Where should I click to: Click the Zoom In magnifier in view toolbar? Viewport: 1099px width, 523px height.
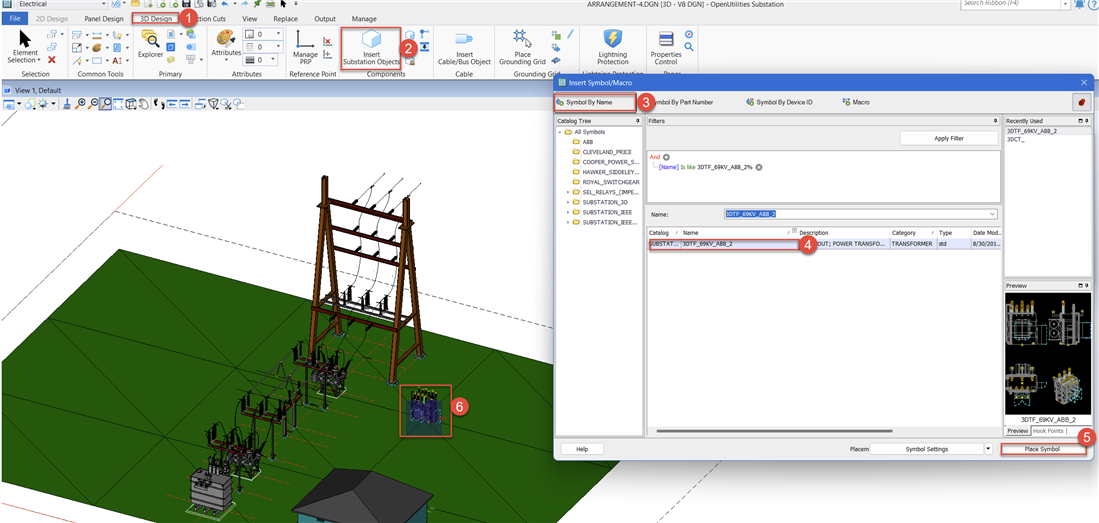81,104
